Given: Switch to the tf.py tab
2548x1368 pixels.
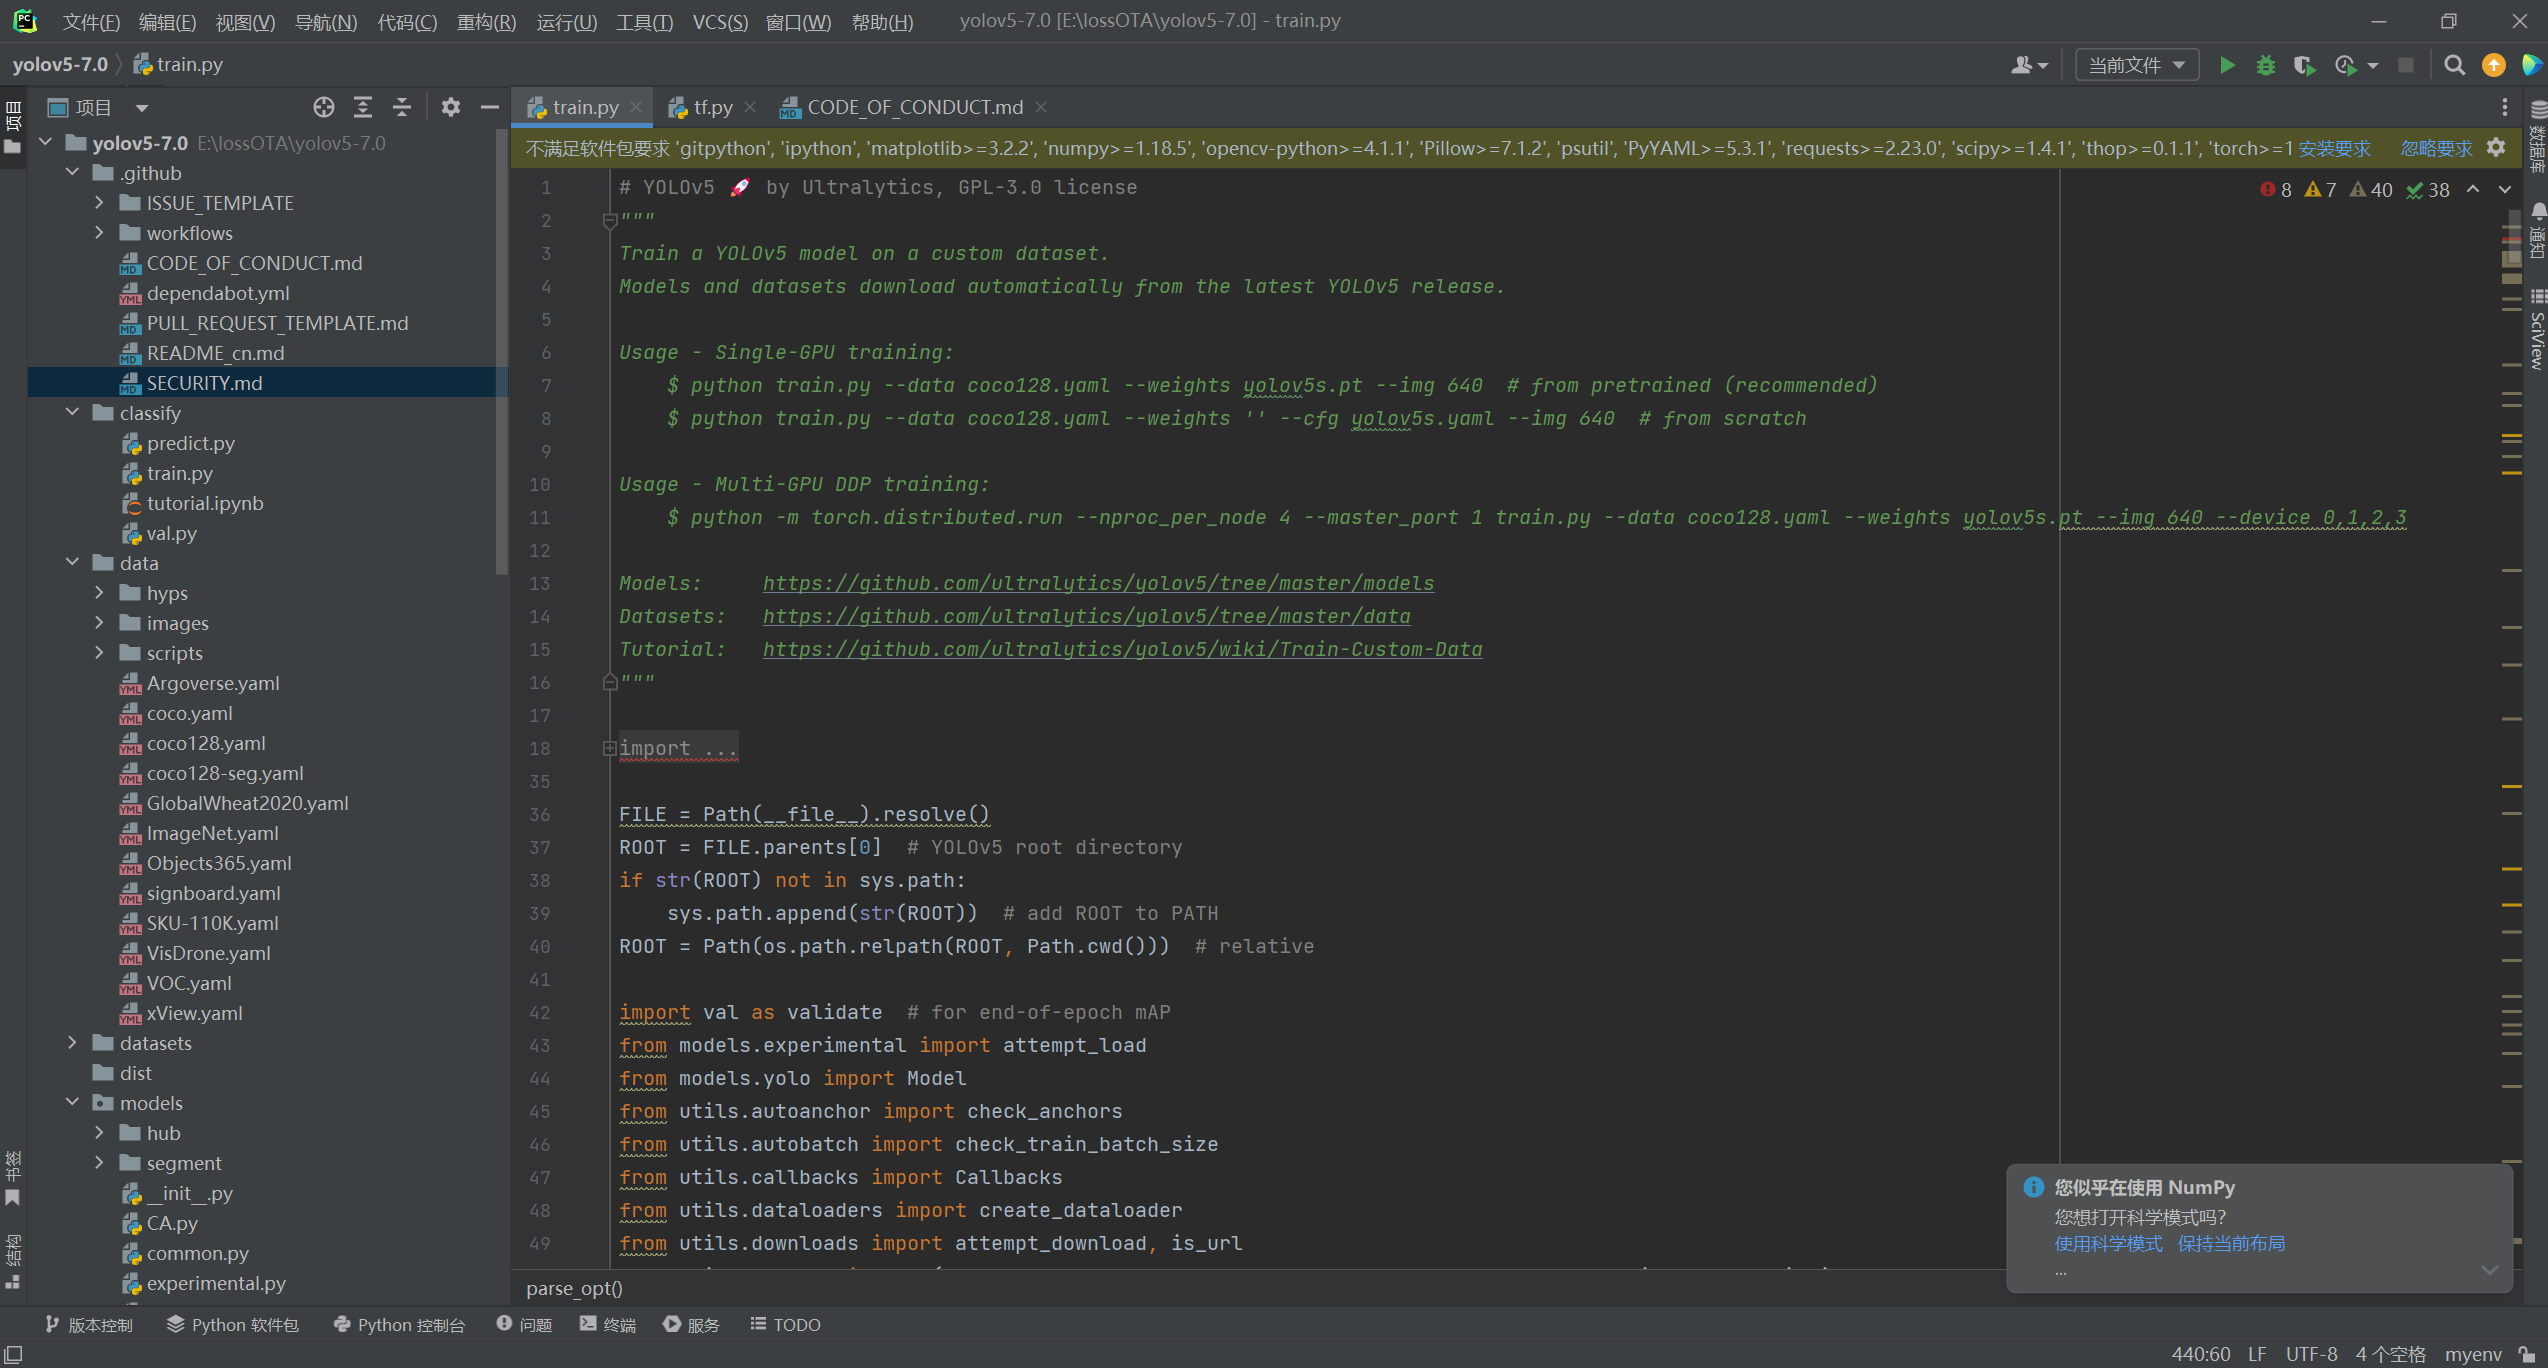Looking at the screenshot, I should (712, 107).
